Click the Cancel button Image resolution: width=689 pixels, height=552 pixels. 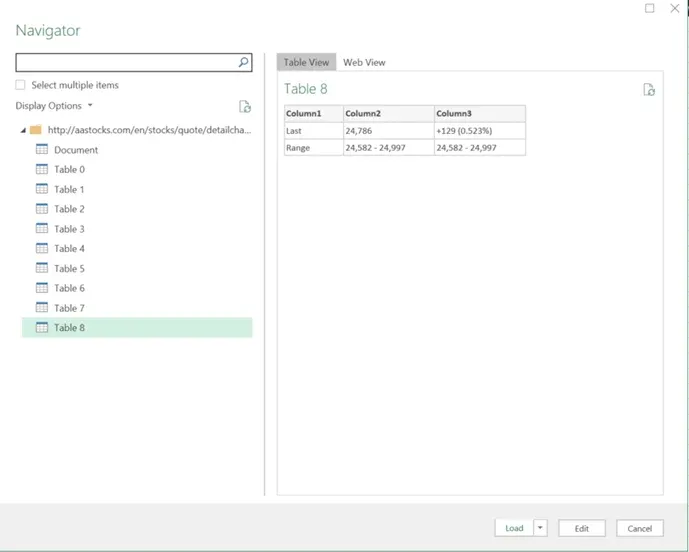[639, 528]
